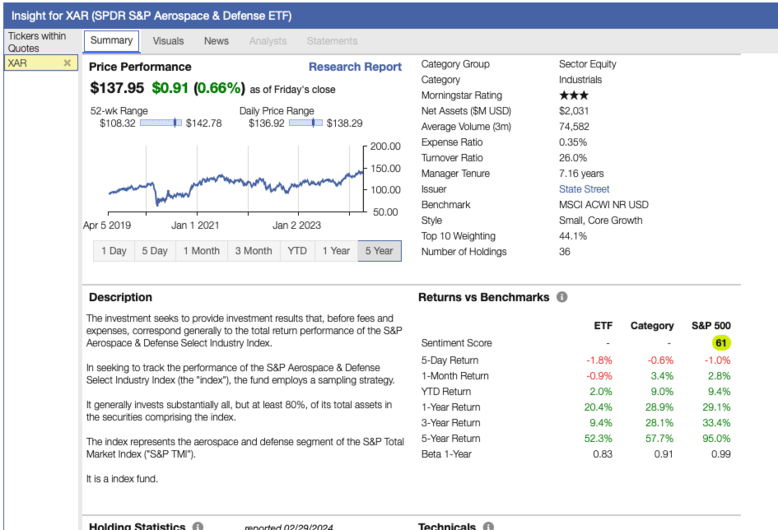Show the 5 Day price chart
The height and width of the screenshot is (530, 778).
point(155,251)
